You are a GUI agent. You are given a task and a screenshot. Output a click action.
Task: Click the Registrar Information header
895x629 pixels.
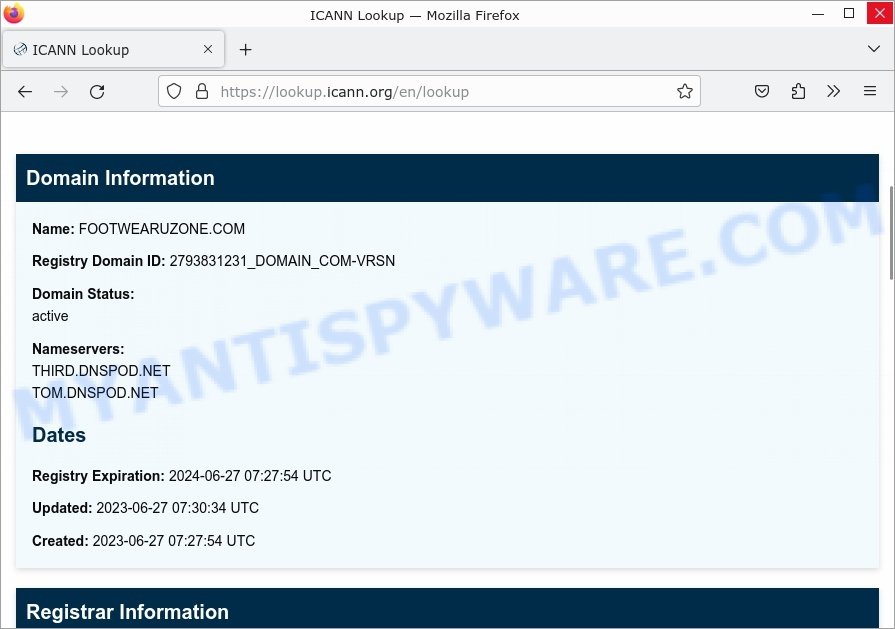tap(448, 608)
